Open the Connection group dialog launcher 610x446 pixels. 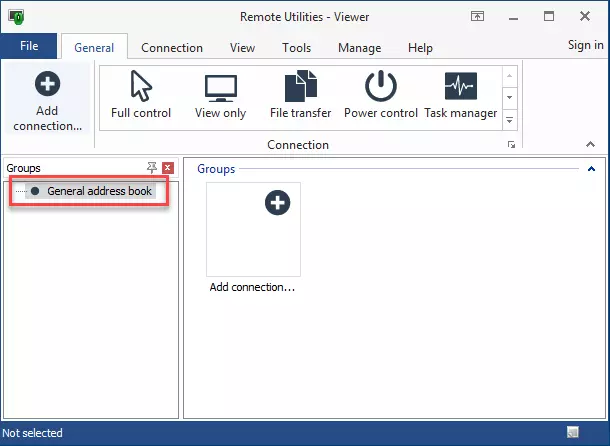tap(511, 145)
